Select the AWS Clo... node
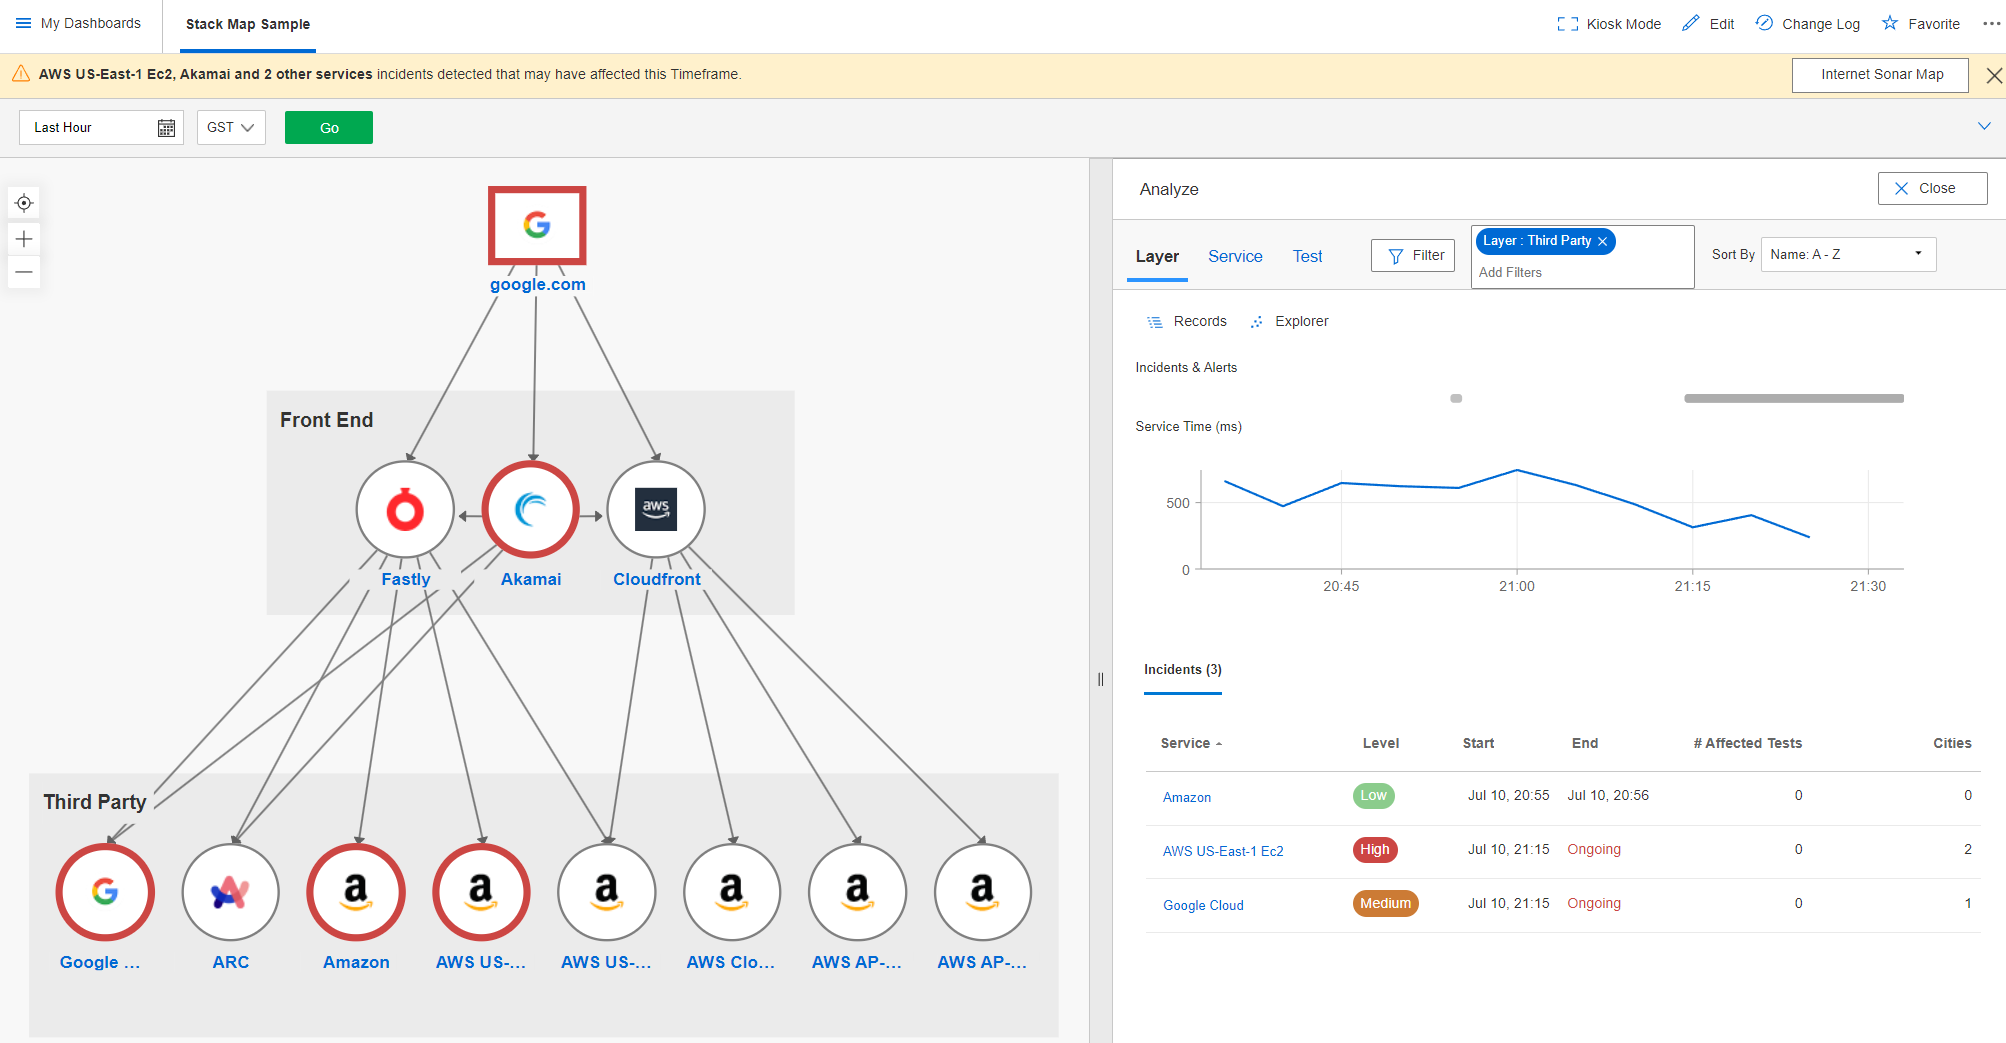 click(x=732, y=892)
